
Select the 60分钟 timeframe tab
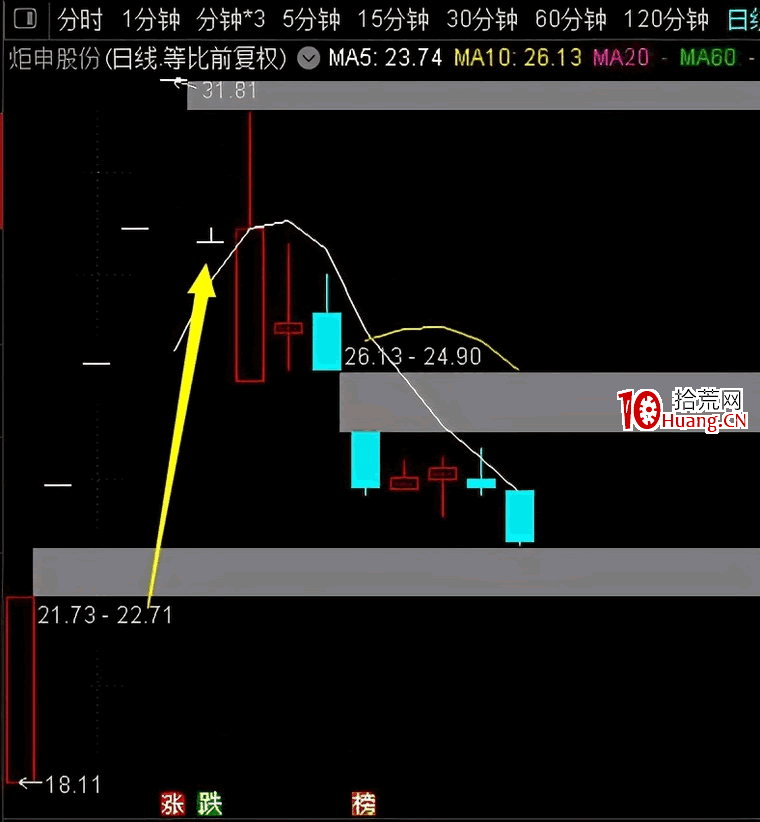pos(570,20)
